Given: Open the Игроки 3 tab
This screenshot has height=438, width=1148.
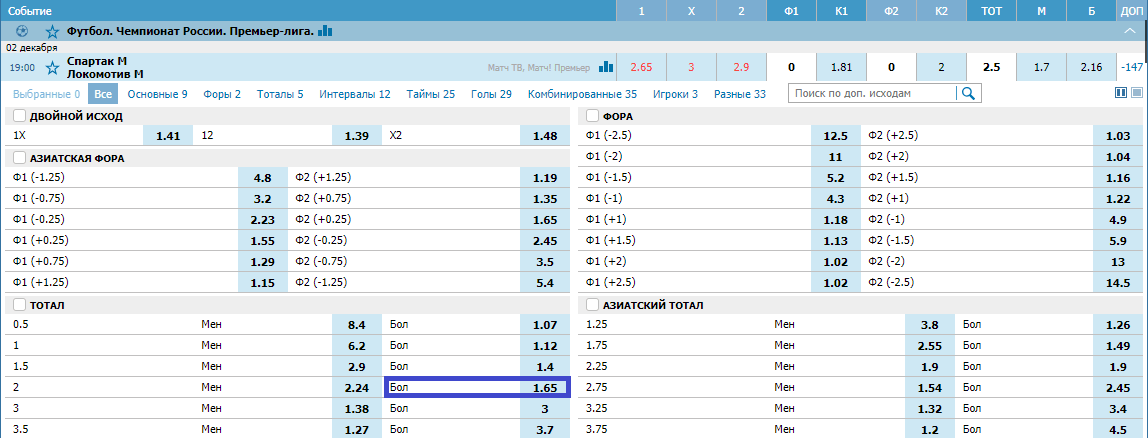Looking at the screenshot, I should pos(675,94).
